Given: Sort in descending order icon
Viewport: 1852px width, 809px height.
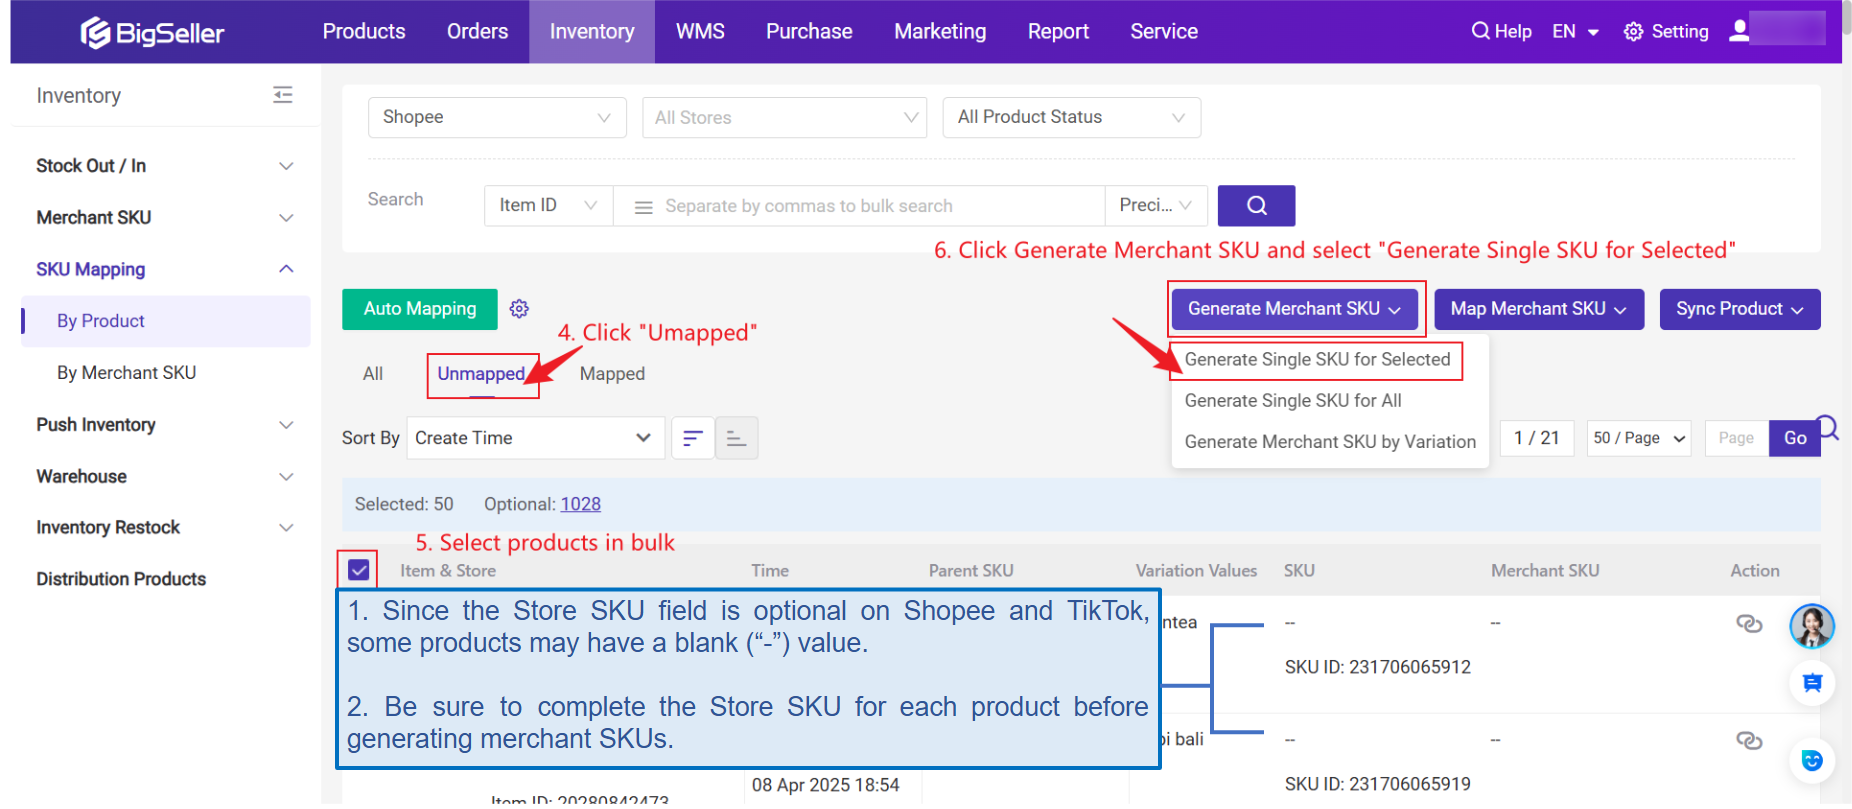Looking at the screenshot, I should [x=692, y=438].
